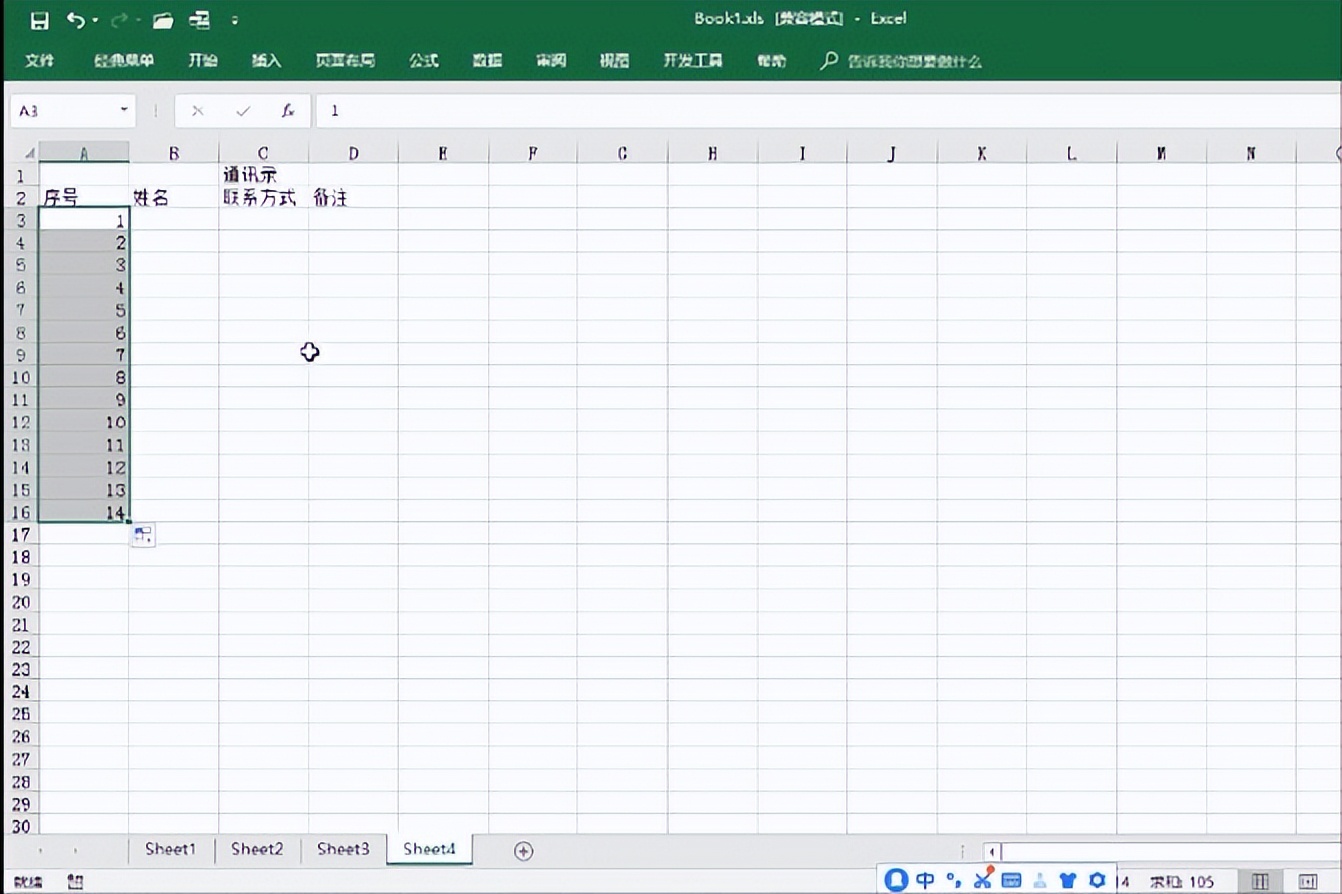The height and width of the screenshot is (894, 1342).
Task: Click the cell containing 姓名
Action: [174, 197]
